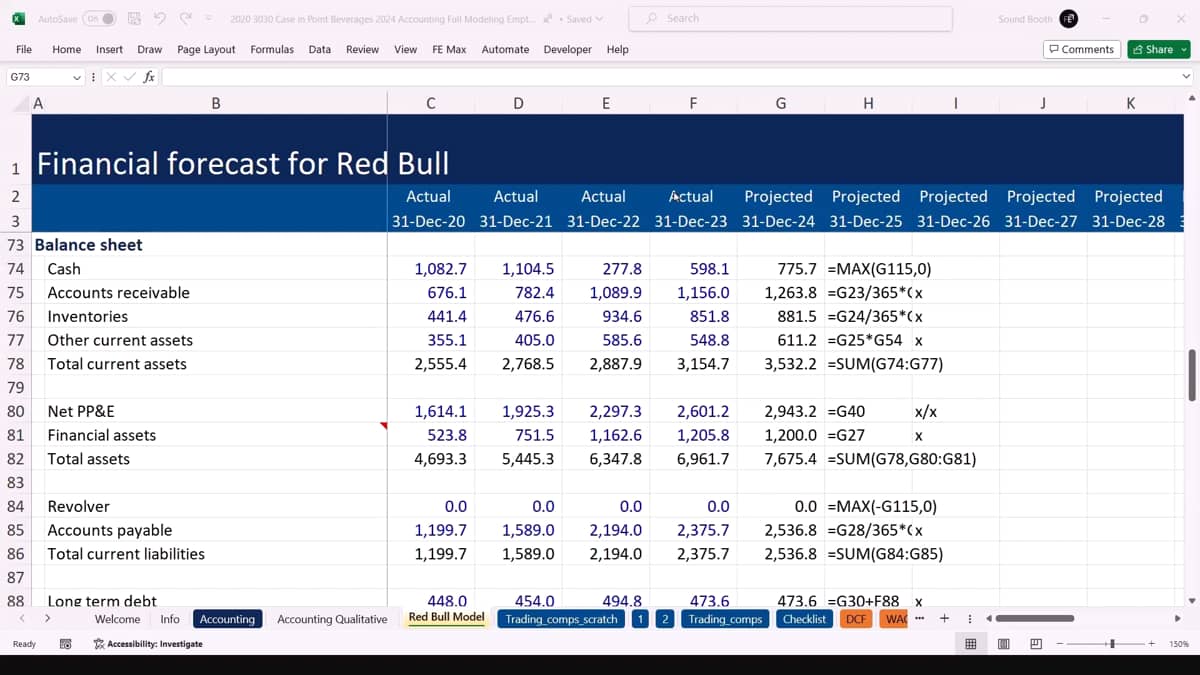
Task: Click the Share button
Action: tap(1158, 49)
